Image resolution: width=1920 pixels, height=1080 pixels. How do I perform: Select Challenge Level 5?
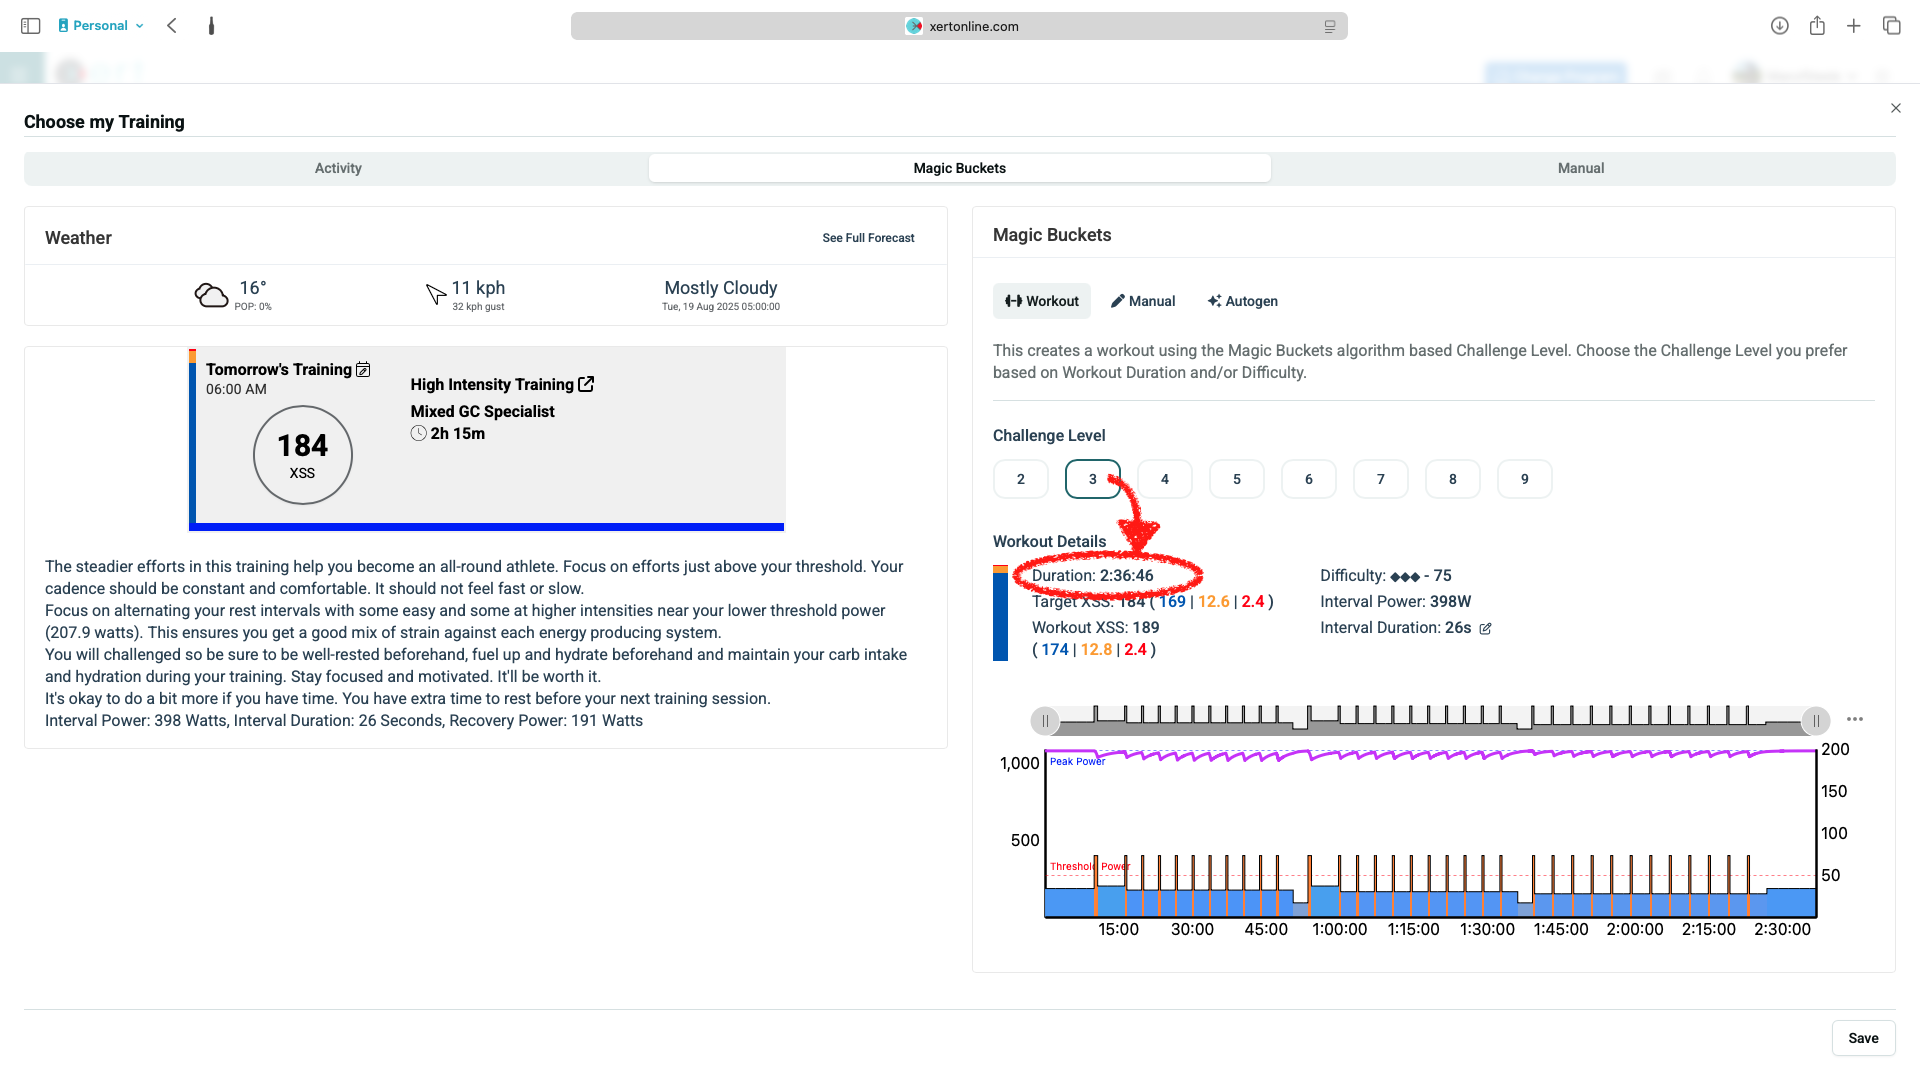point(1236,479)
